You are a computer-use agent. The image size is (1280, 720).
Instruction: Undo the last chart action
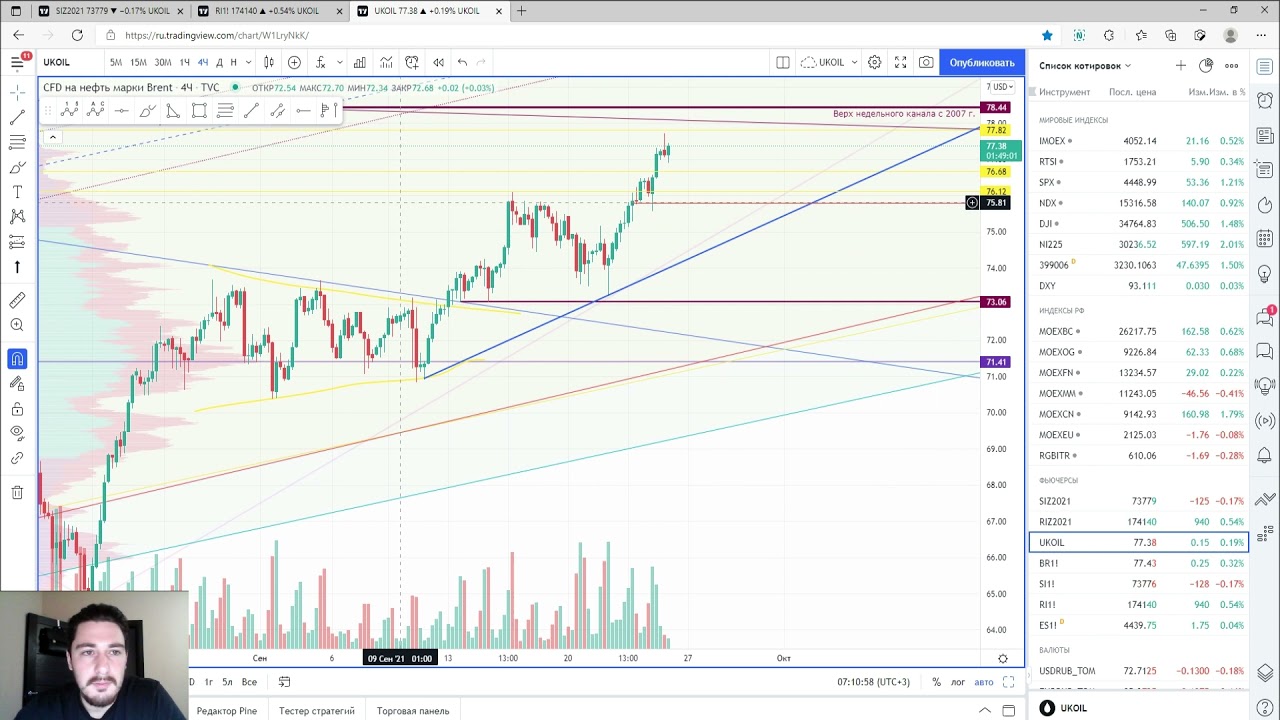[462, 62]
